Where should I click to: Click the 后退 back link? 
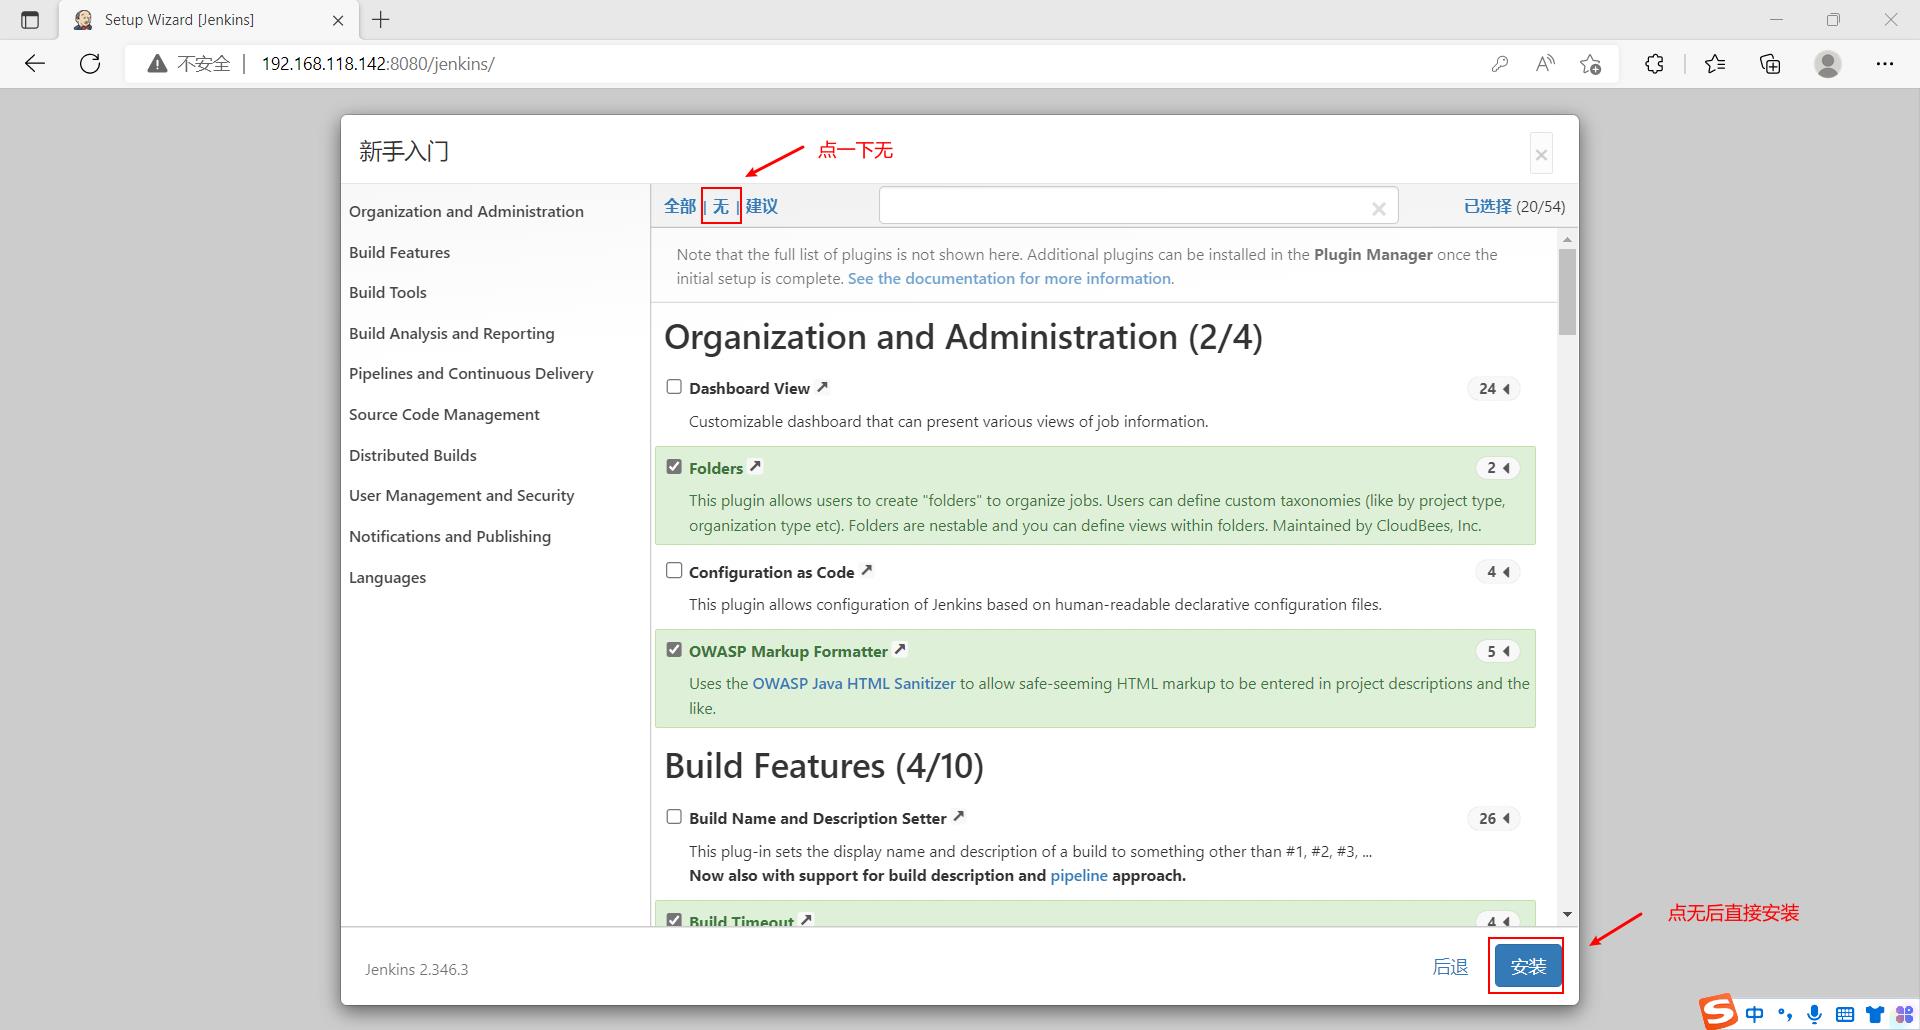[x=1450, y=967]
